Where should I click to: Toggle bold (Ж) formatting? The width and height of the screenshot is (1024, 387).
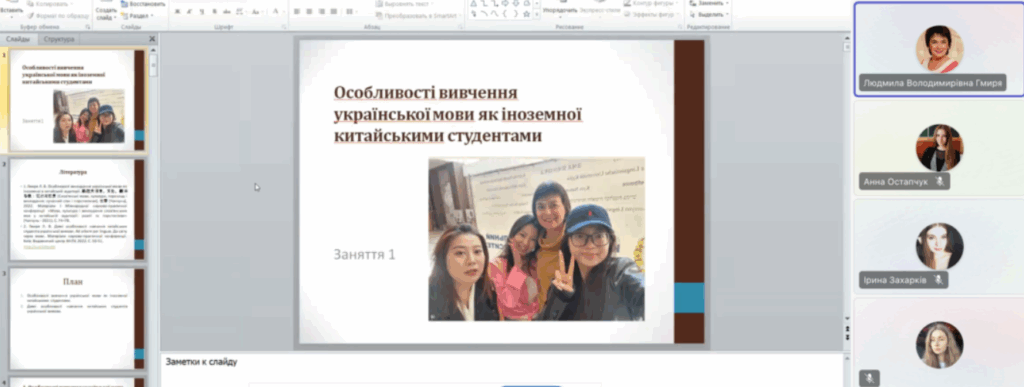pos(177,12)
